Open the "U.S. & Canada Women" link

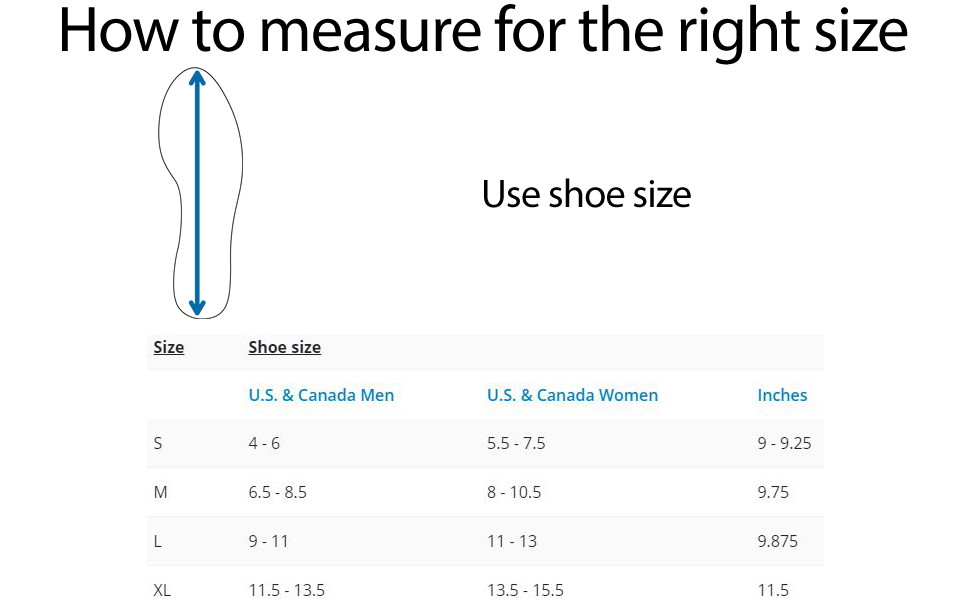pyautogui.click(x=572, y=395)
